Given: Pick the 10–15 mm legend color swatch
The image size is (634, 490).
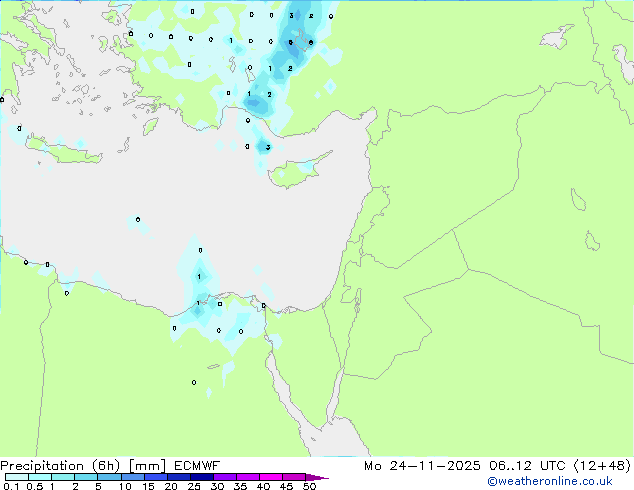Looking at the screenshot, I should 133,477.
